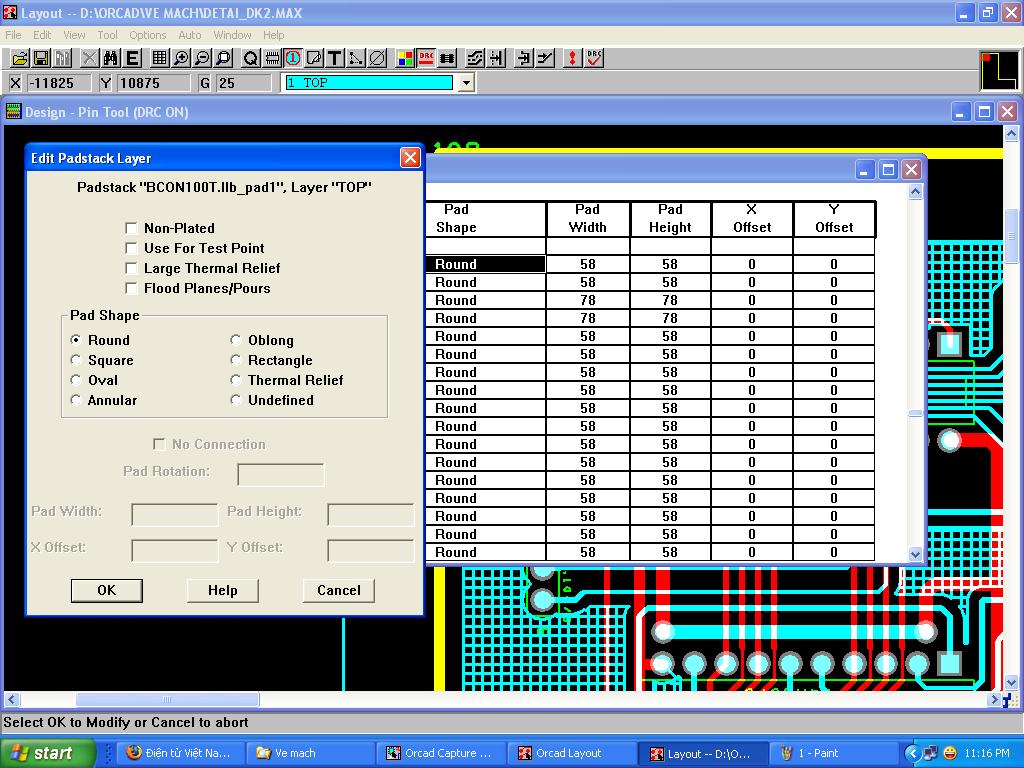Select the Error tool slashed-circle icon
Image resolution: width=1024 pixels, height=768 pixels.
(x=377, y=59)
